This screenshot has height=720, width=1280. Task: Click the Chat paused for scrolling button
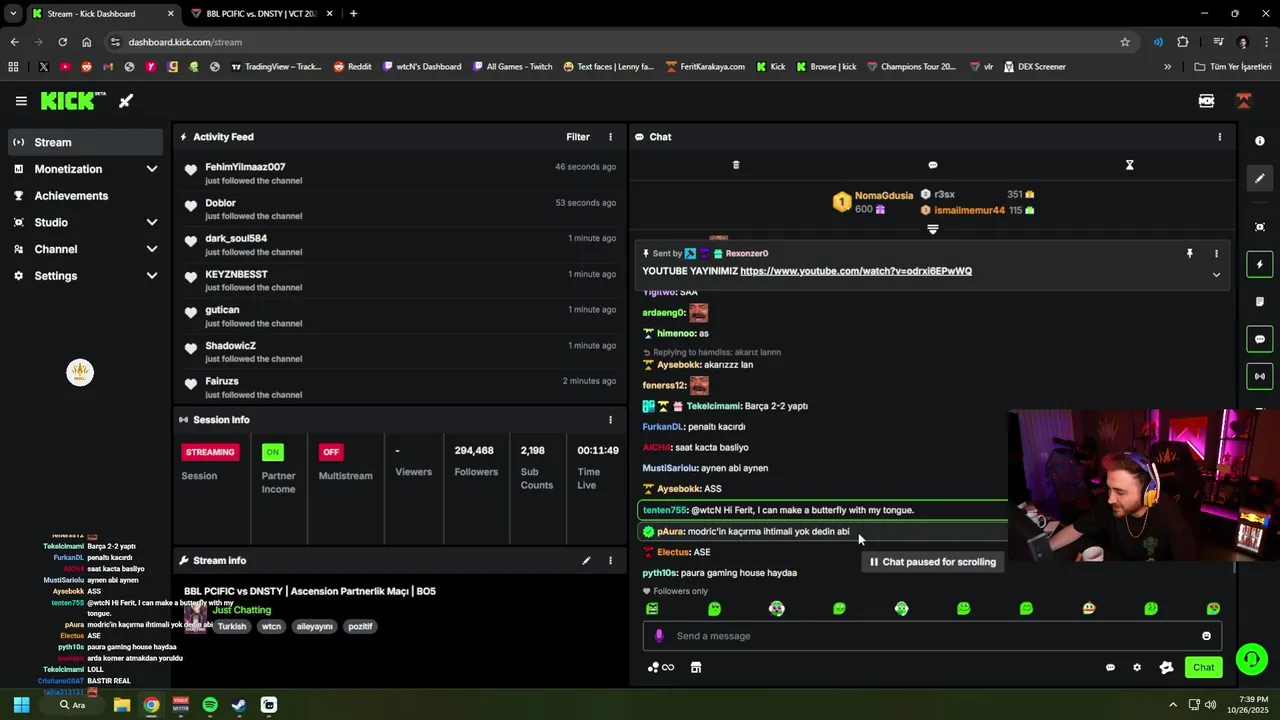coord(933,562)
